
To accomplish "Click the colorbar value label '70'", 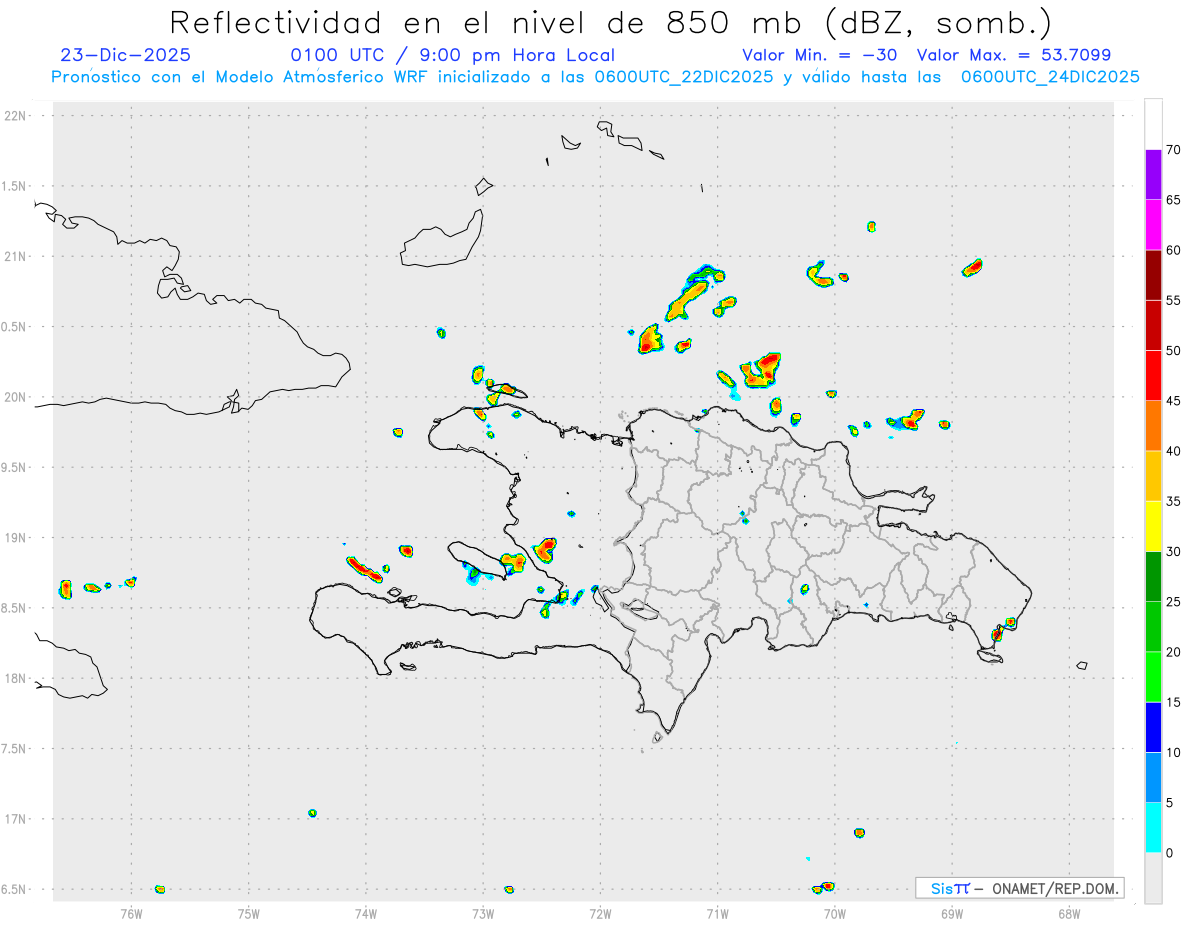I will (1173, 150).
